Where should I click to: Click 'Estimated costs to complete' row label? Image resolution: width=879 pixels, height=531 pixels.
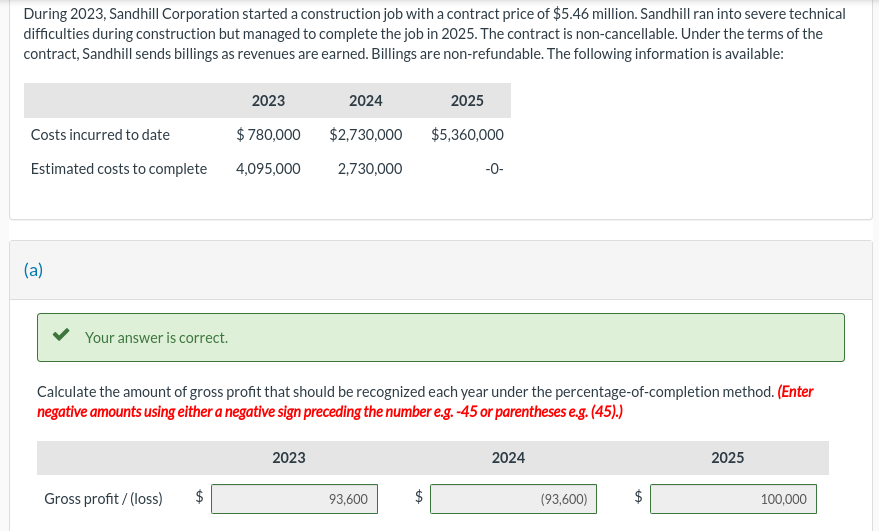point(119,169)
